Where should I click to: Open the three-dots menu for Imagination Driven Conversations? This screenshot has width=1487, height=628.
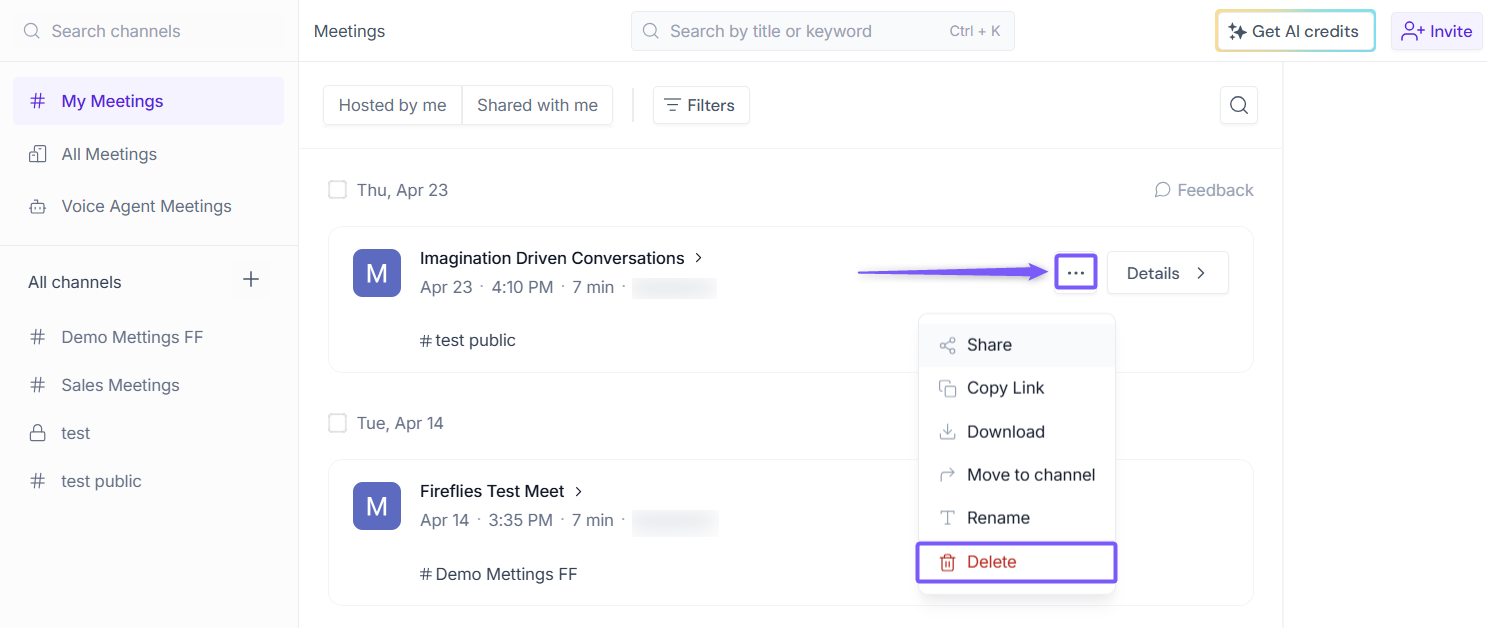point(1076,273)
